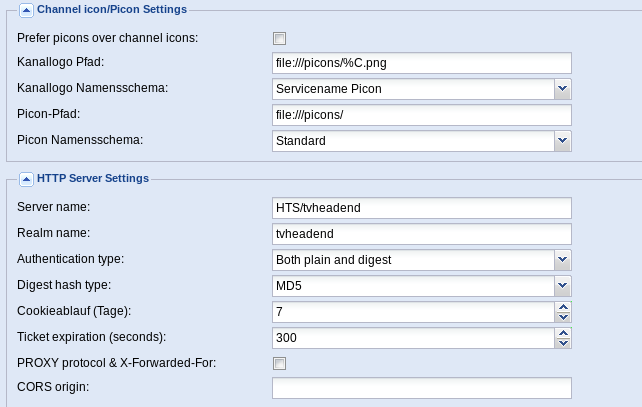Increase Ticket expiration seconds with up arrow

tap(563, 333)
